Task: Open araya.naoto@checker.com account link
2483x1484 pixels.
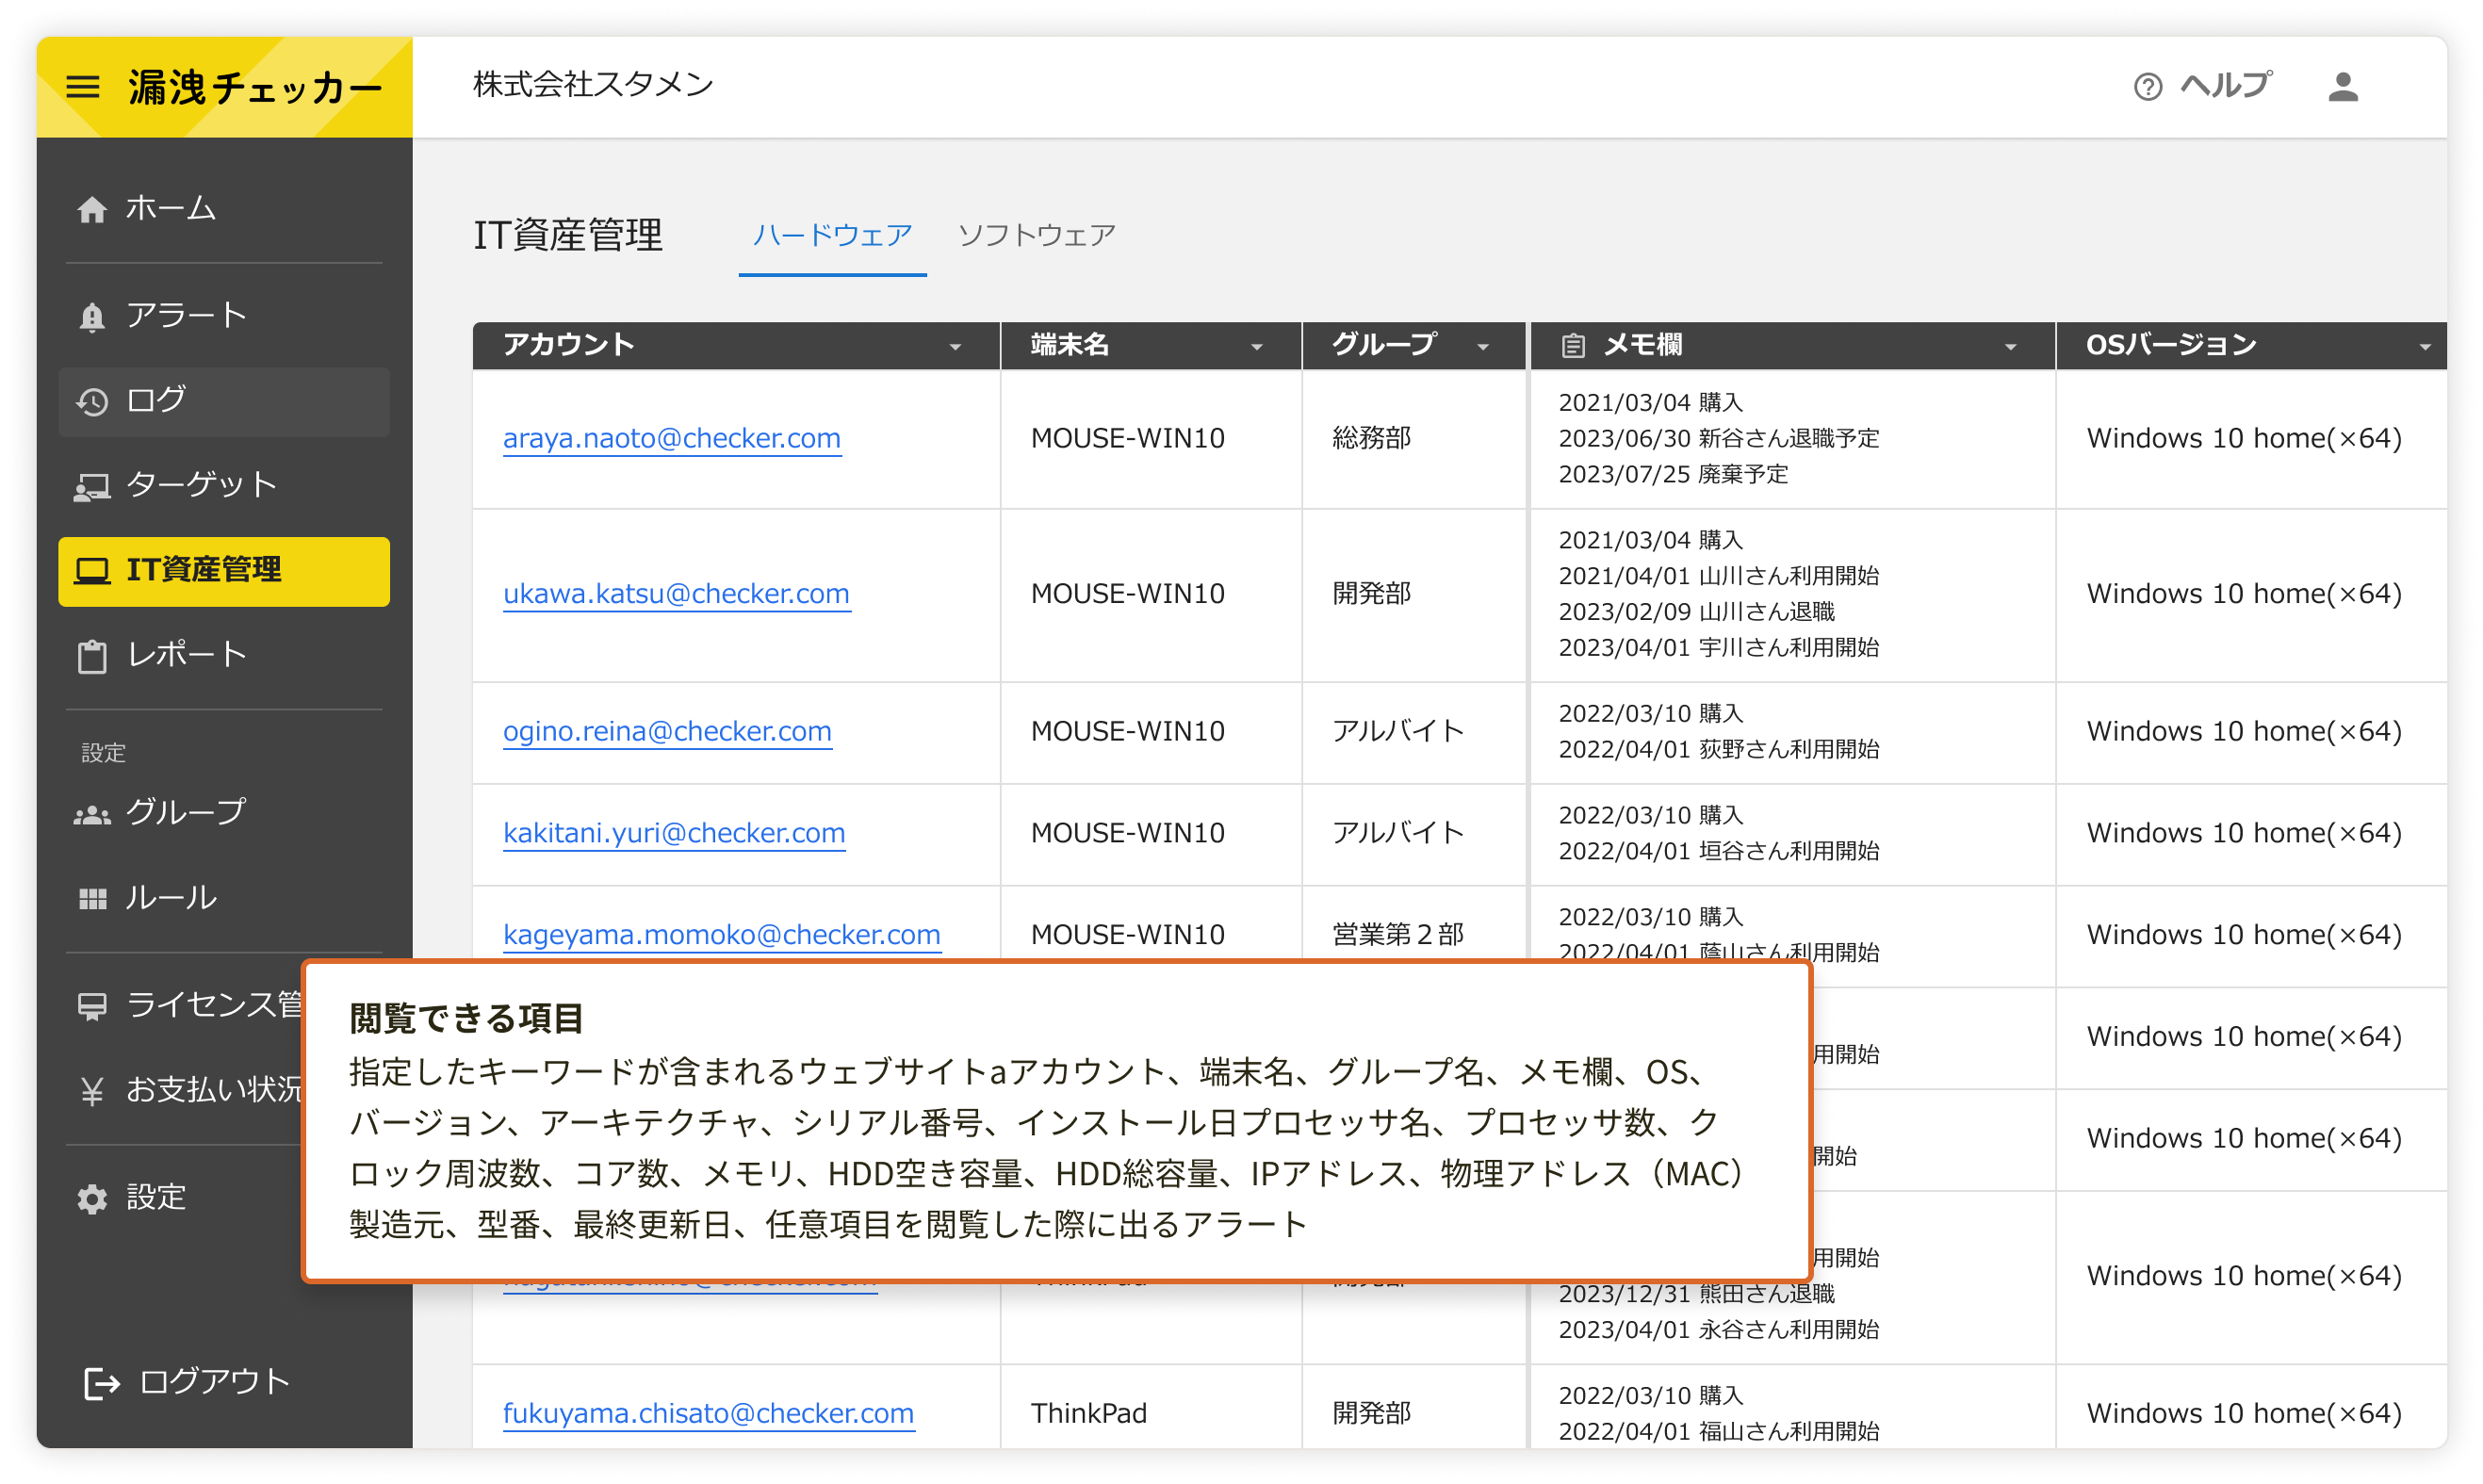Action: point(671,438)
